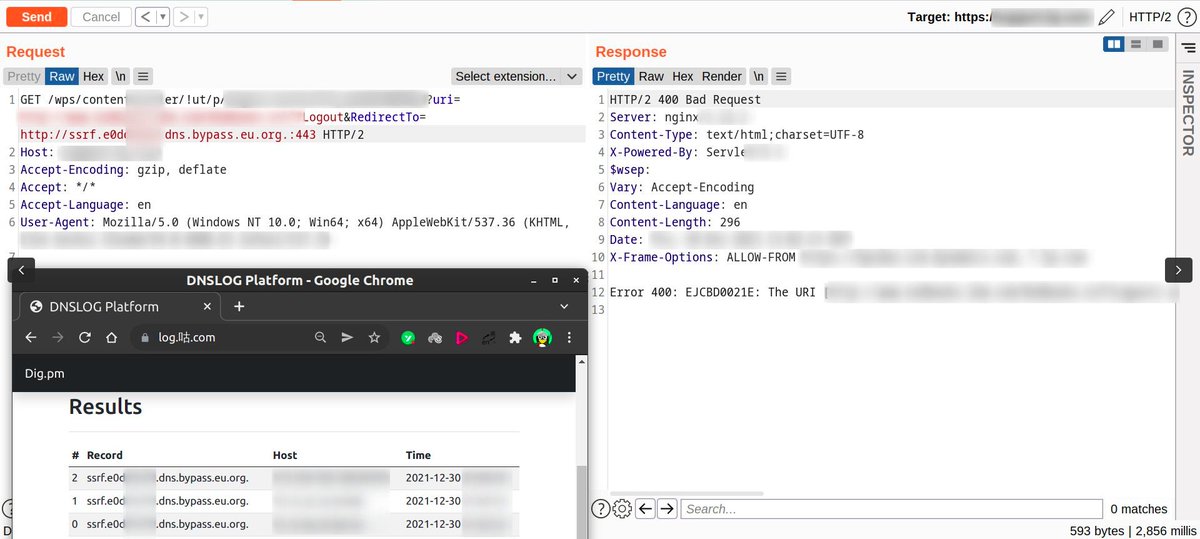Click the Time column header
The width and height of the screenshot is (1200, 539).
(x=419, y=455)
